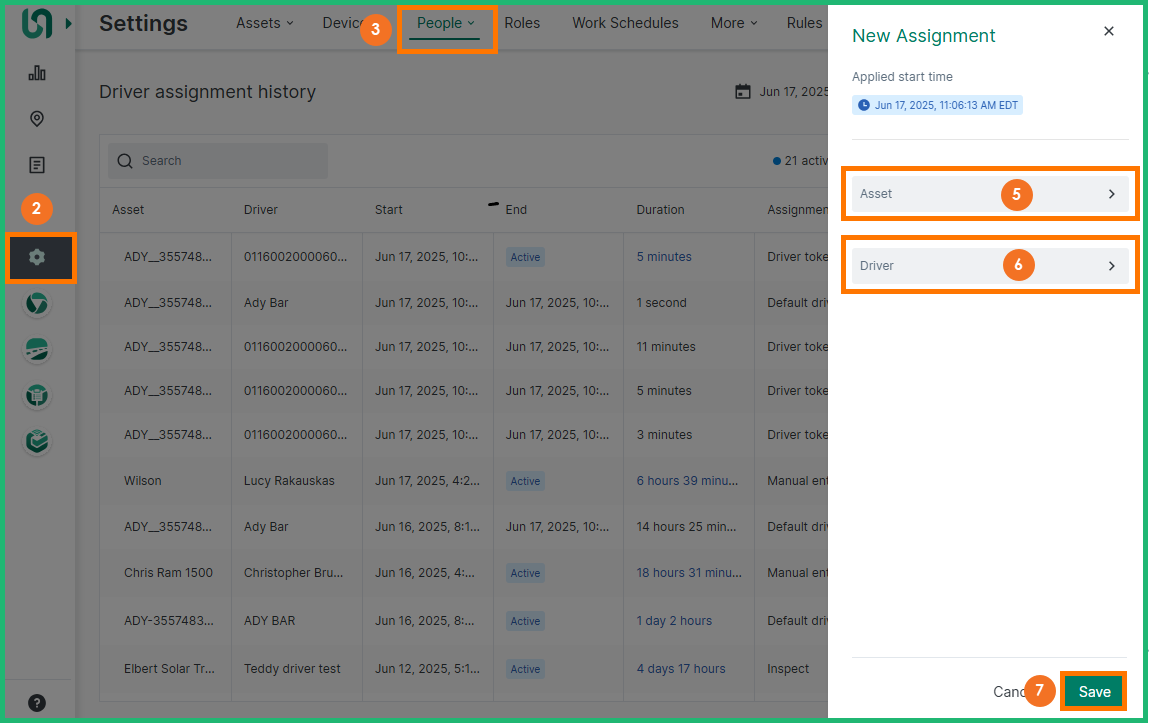Open the More dropdown menu

734,23
